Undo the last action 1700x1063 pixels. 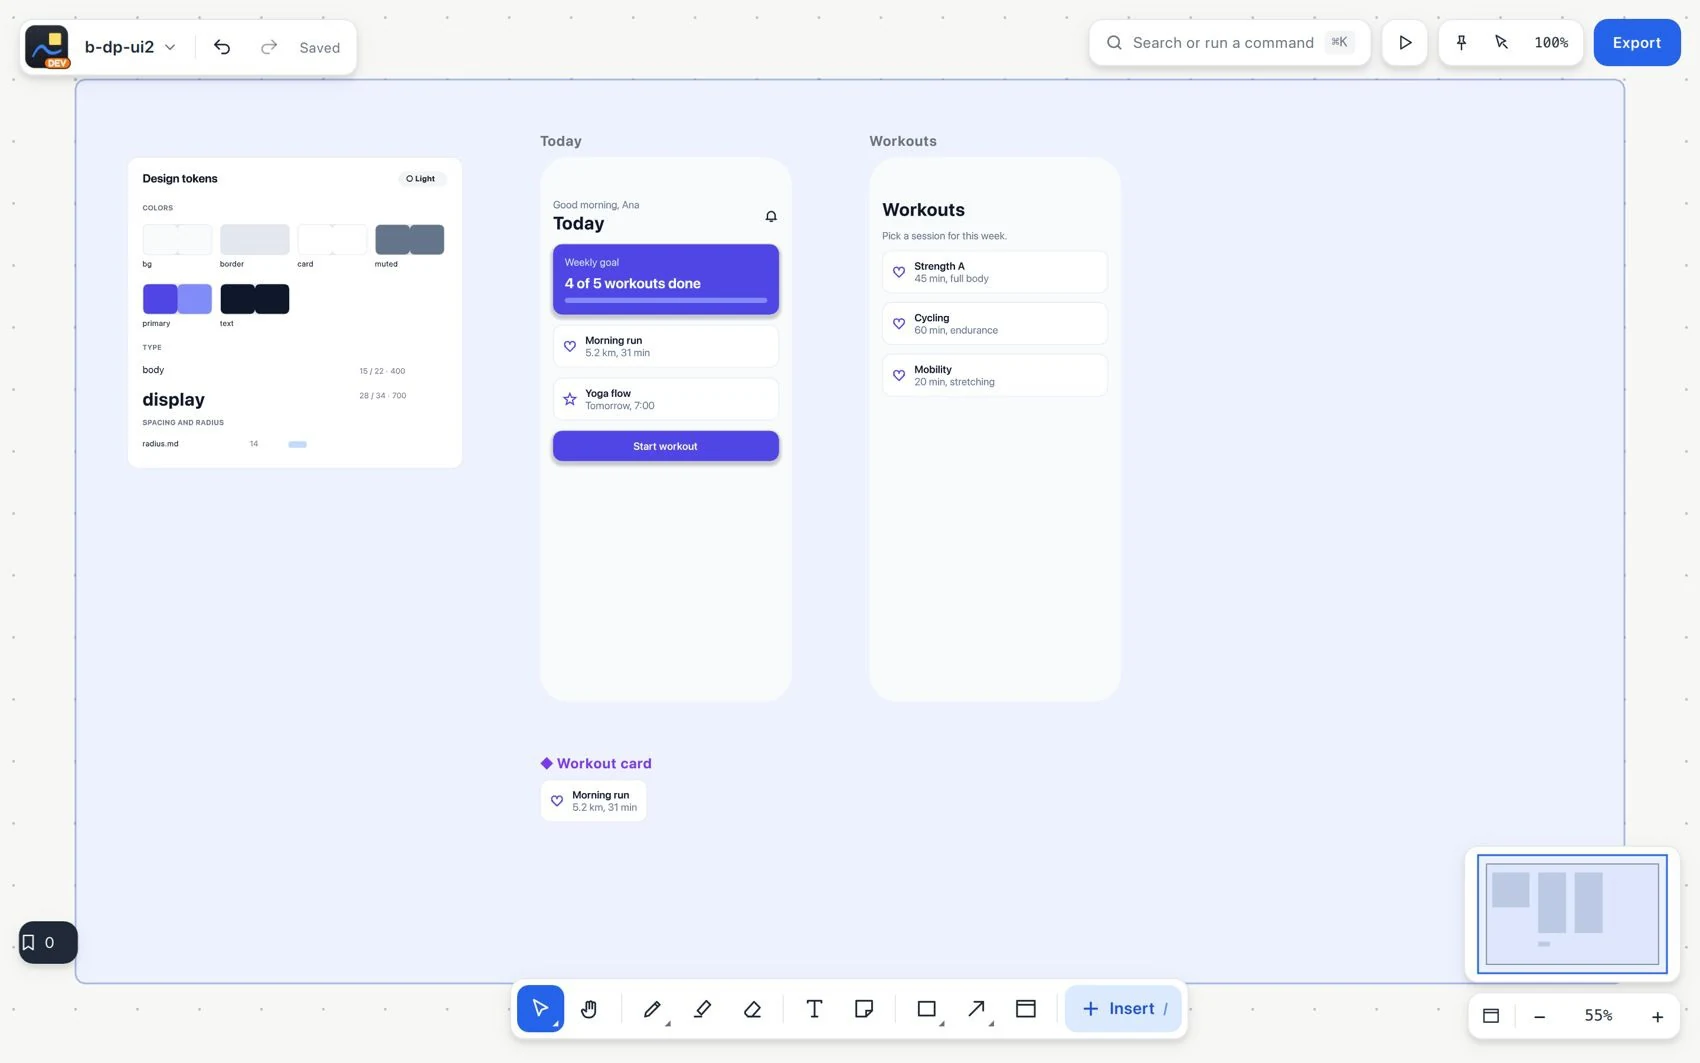222,47
